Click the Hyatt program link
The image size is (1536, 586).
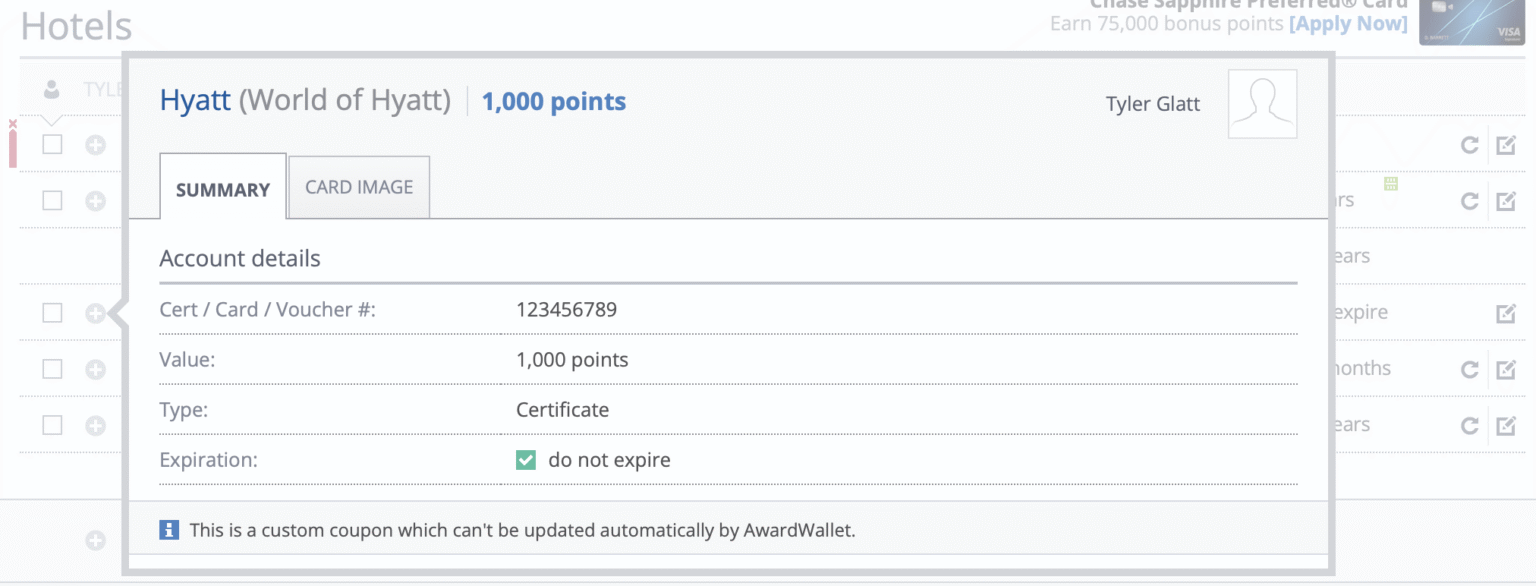tap(195, 101)
